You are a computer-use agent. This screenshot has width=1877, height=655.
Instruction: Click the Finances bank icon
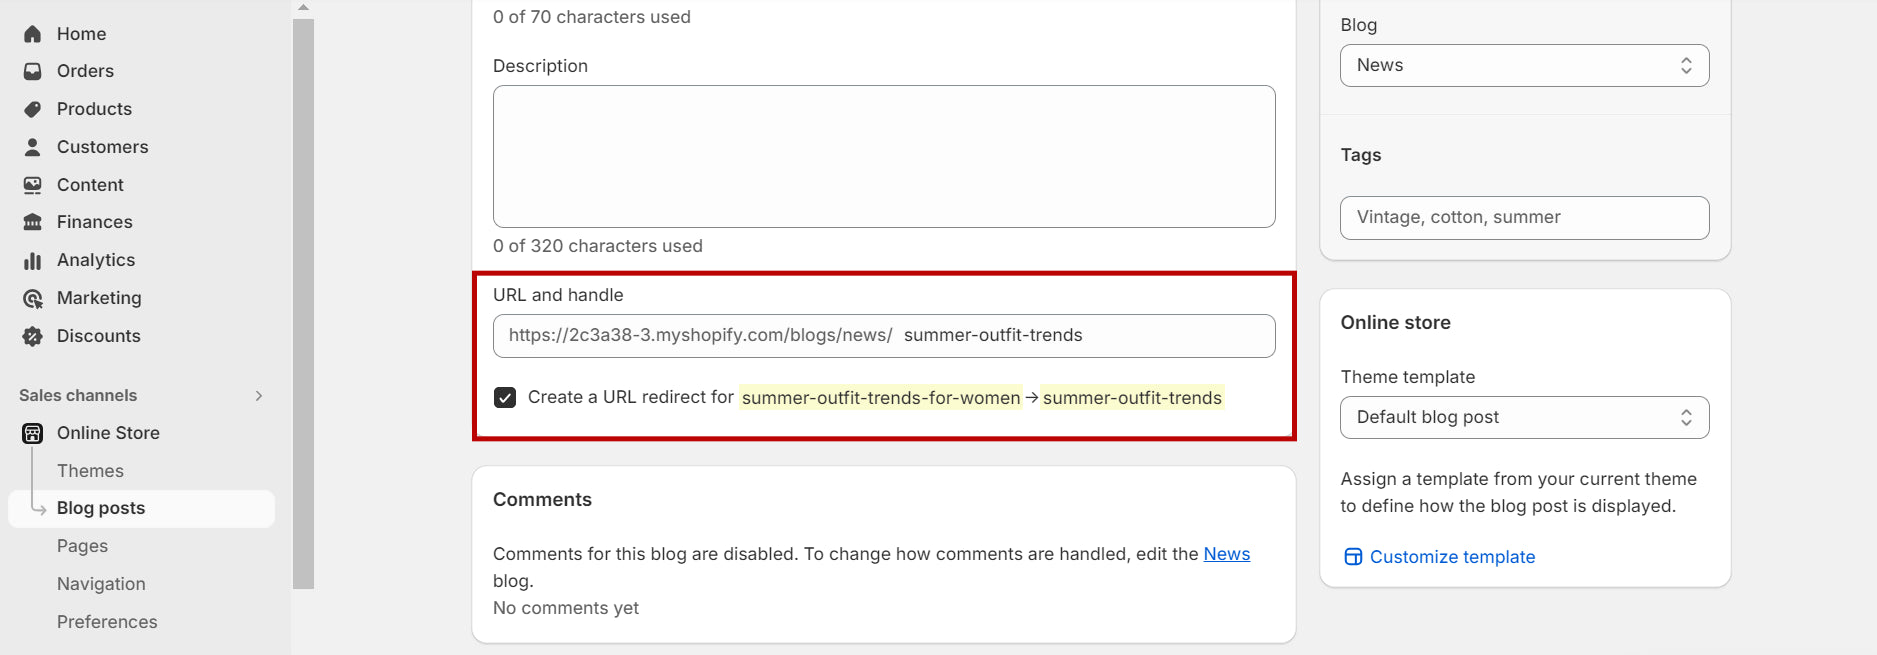pyautogui.click(x=33, y=222)
